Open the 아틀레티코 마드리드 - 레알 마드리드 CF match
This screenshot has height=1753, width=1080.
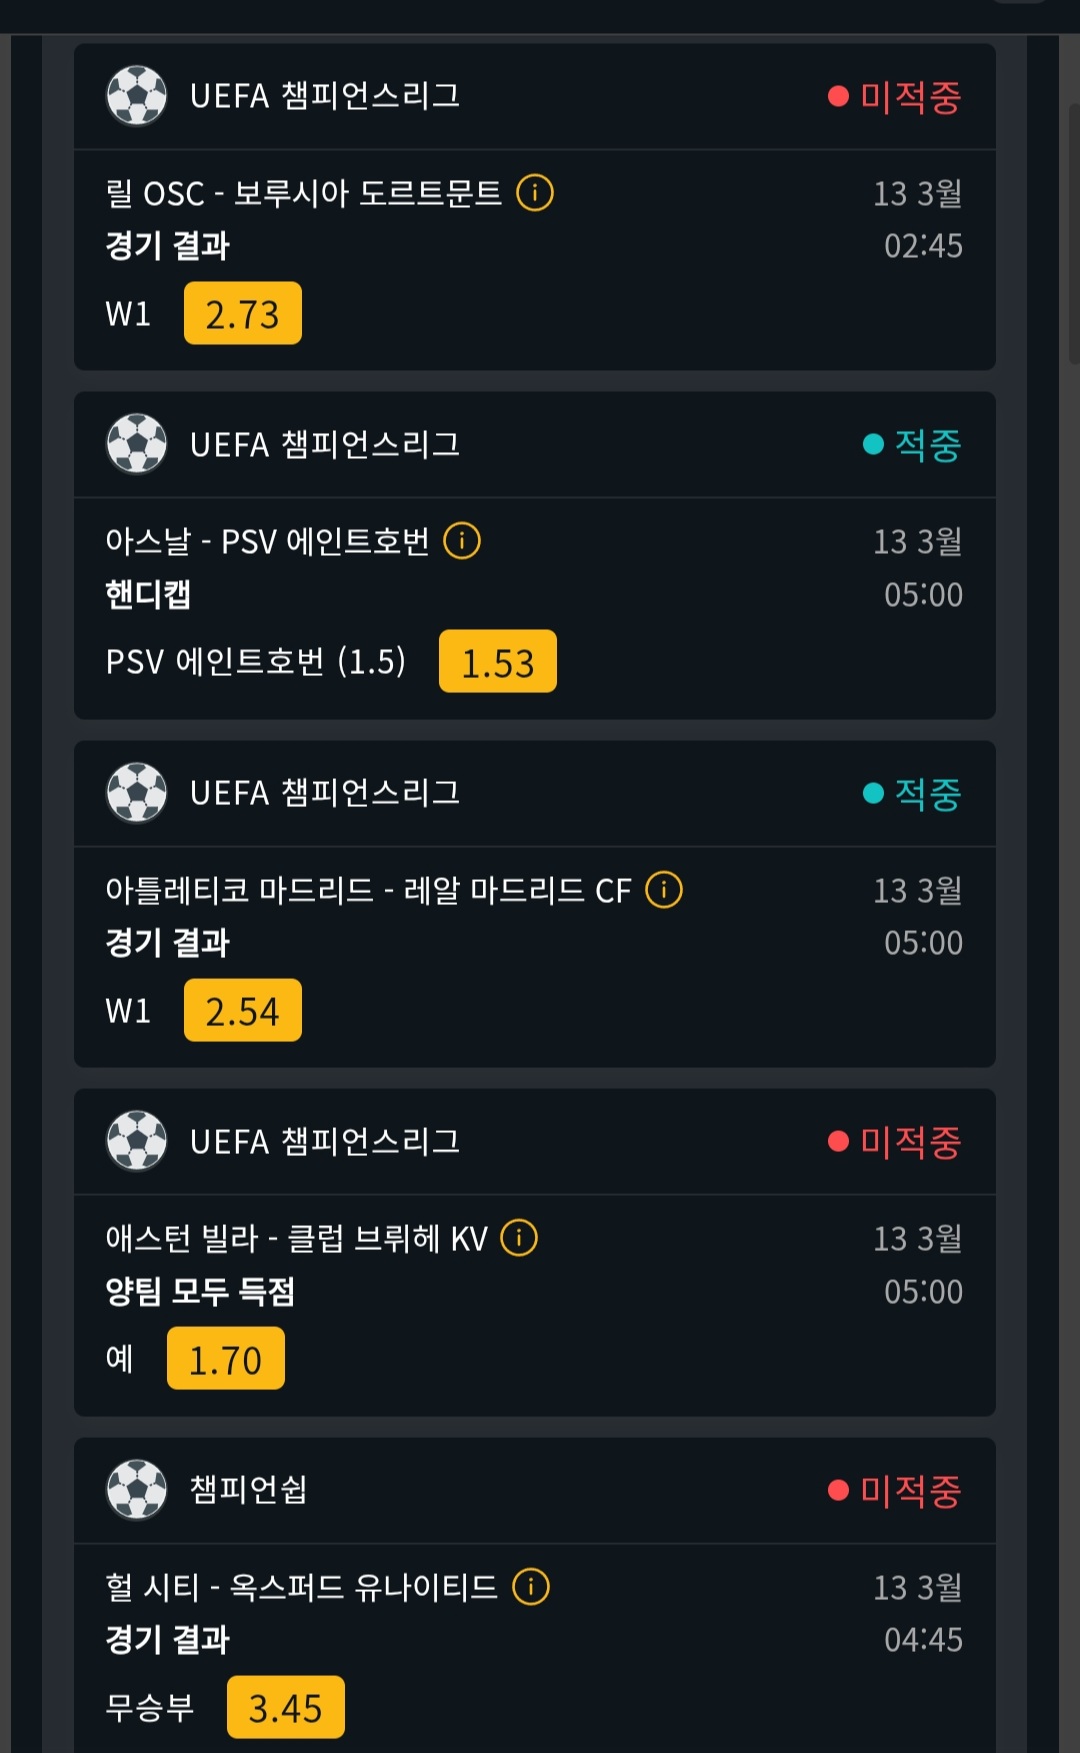[x=368, y=890]
